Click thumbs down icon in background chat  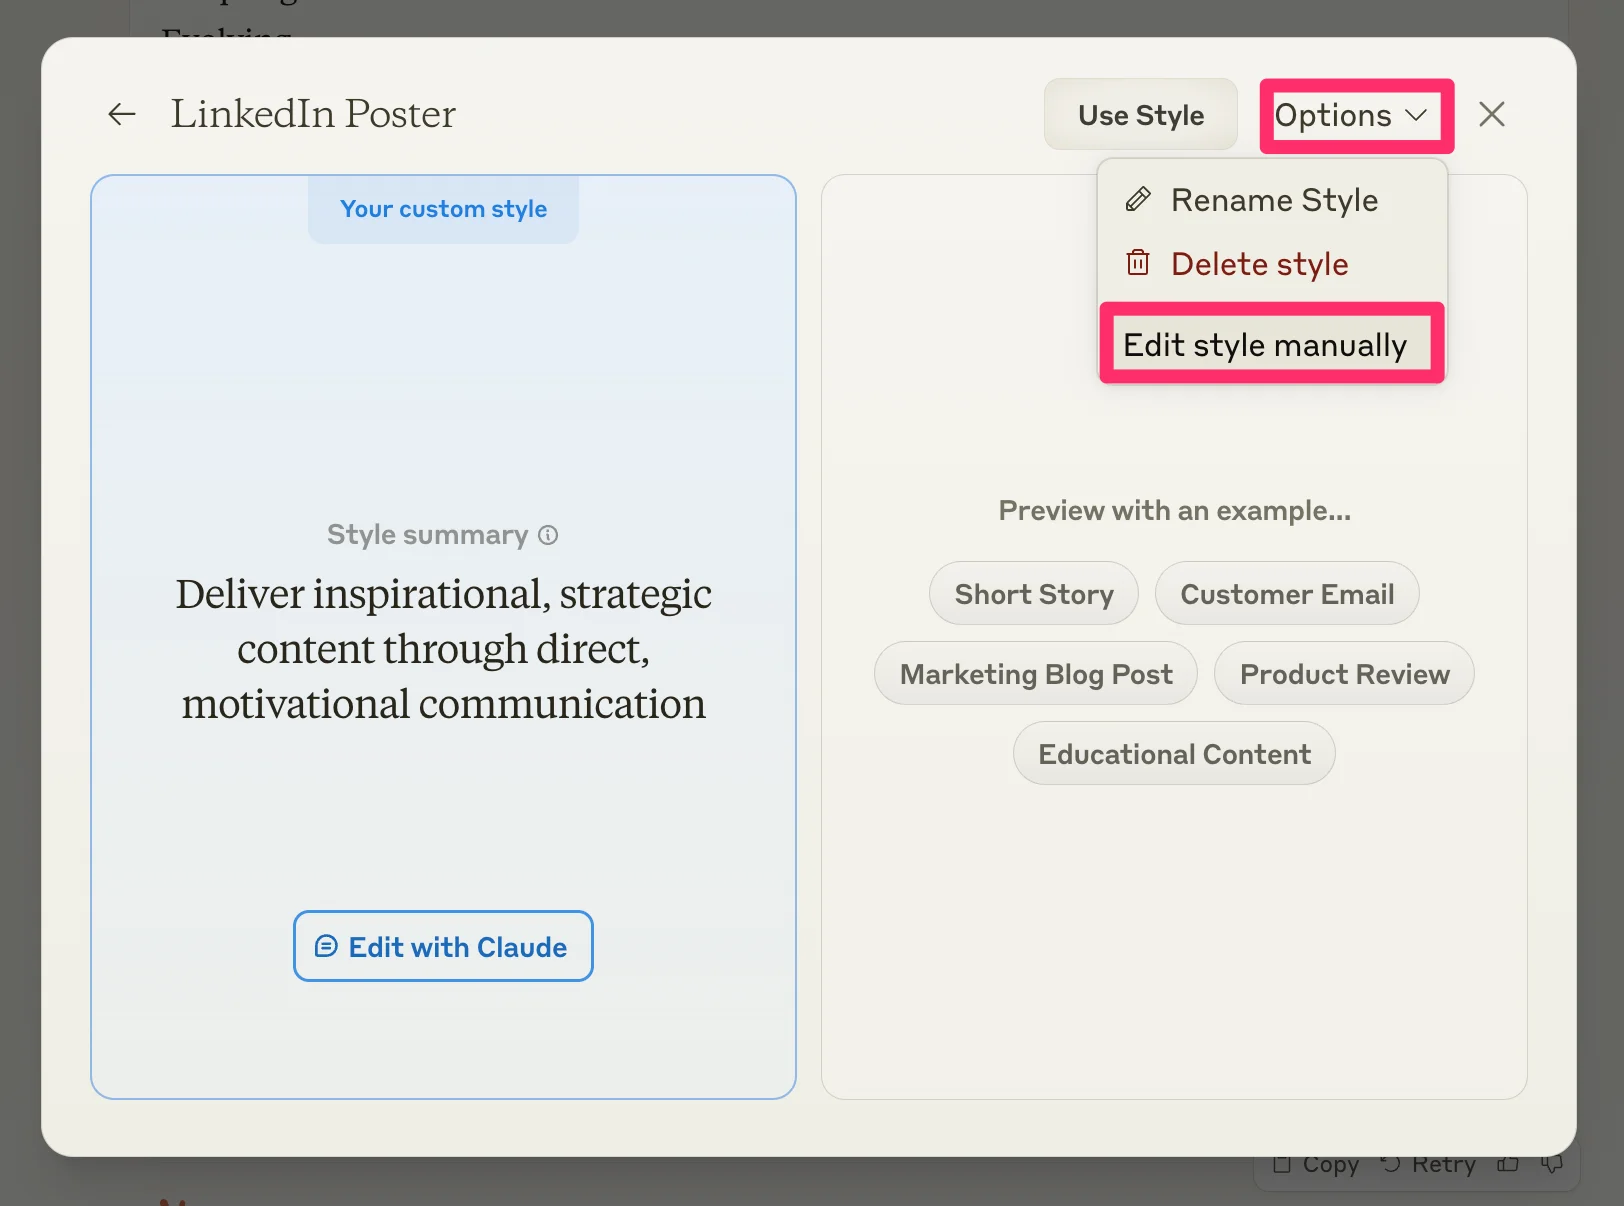[1551, 1165]
